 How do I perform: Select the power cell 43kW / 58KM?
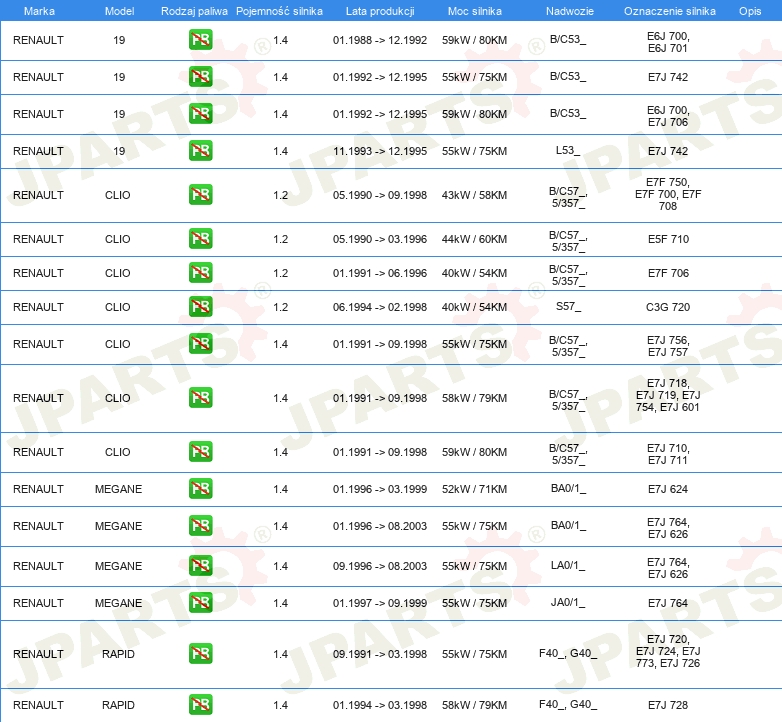[x=474, y=195]
